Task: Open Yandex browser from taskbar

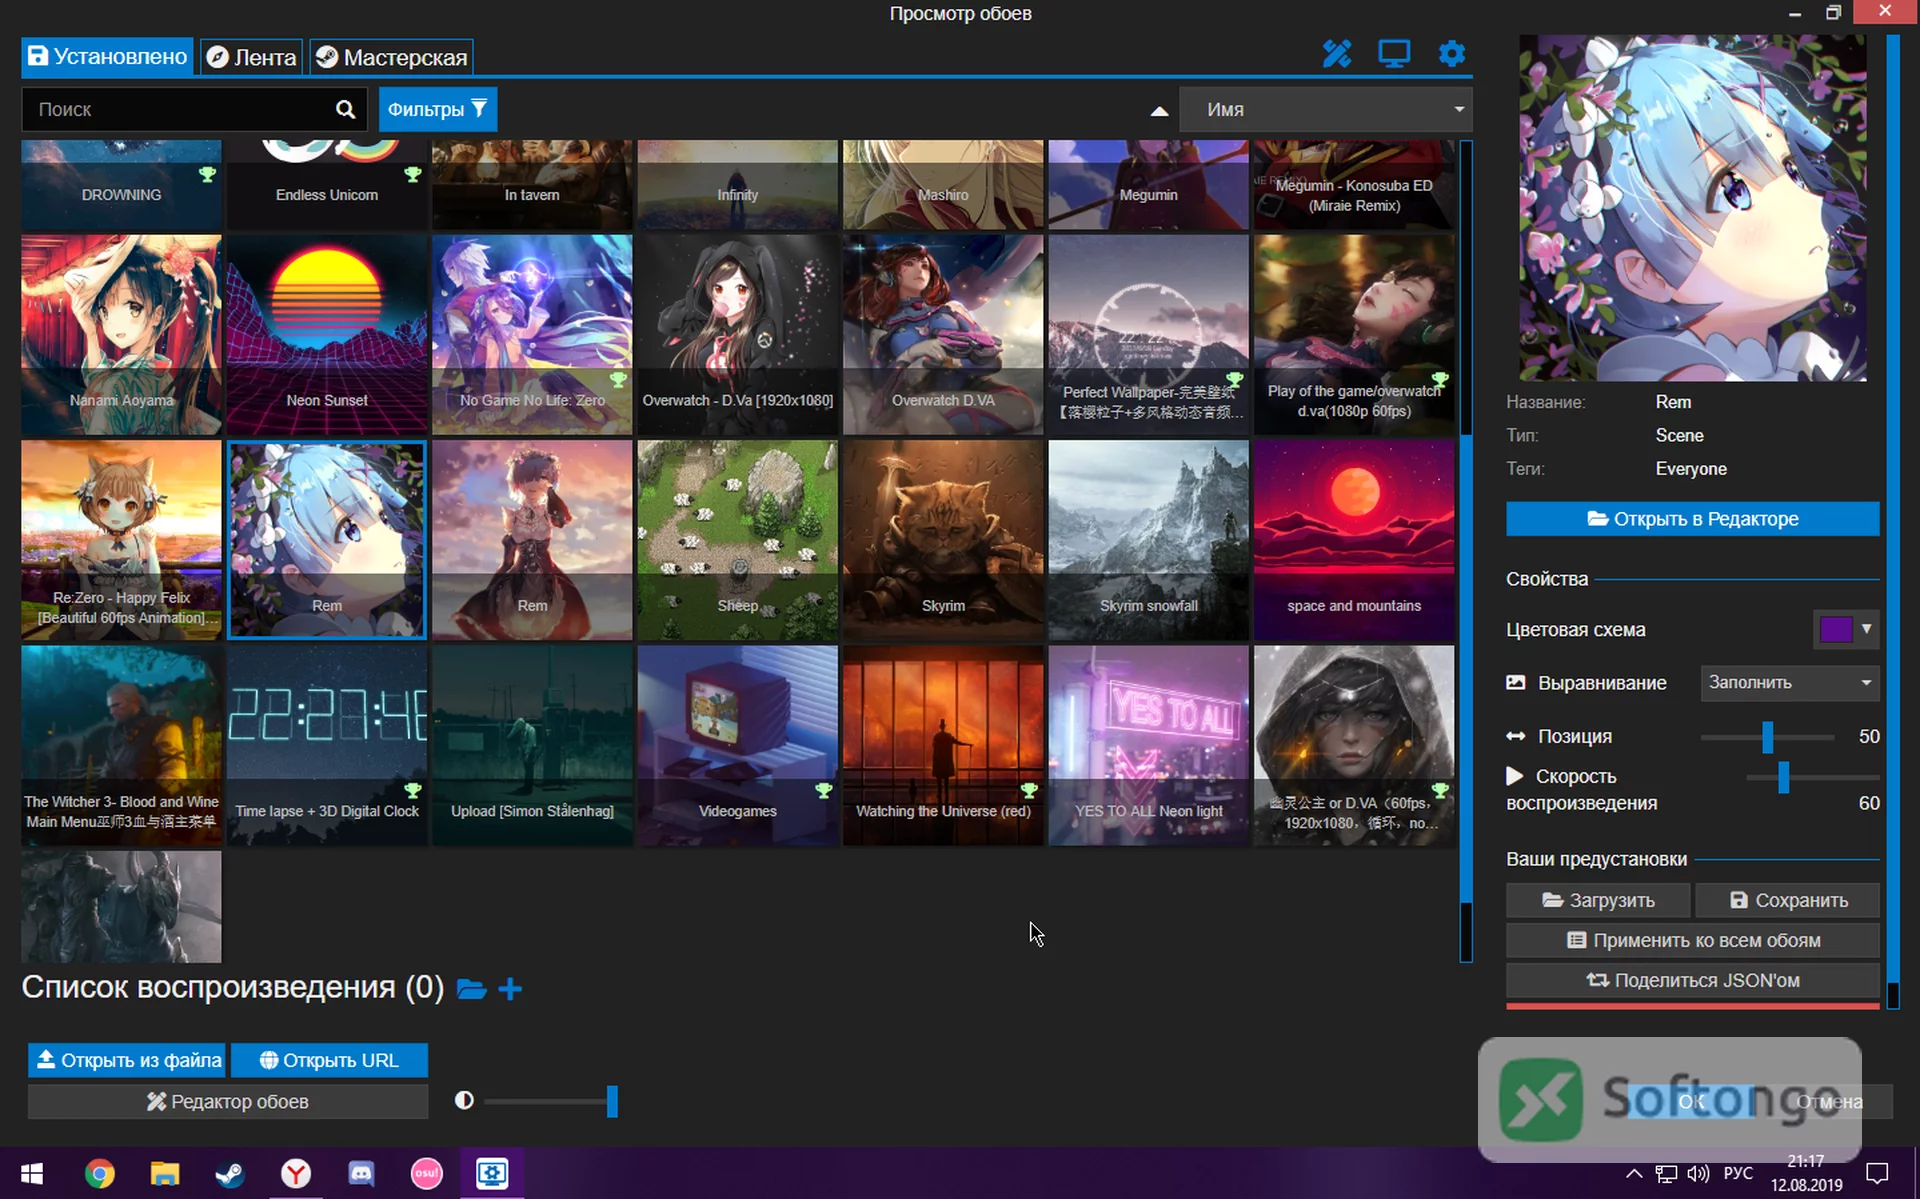Action: click(296, 1173)
